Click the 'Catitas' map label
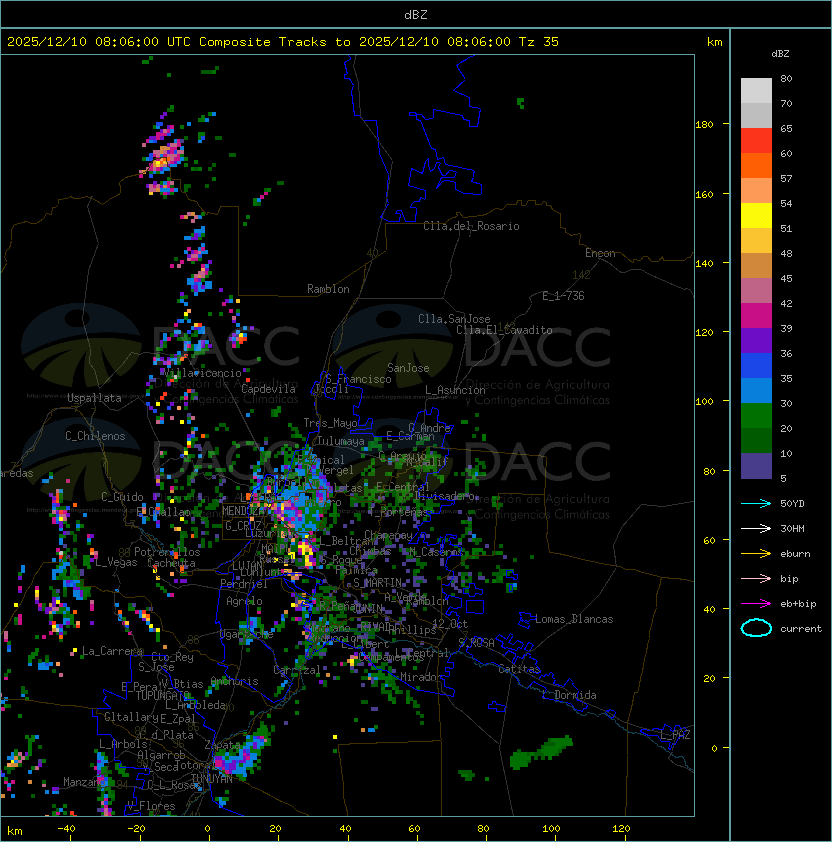 [519, 669]
